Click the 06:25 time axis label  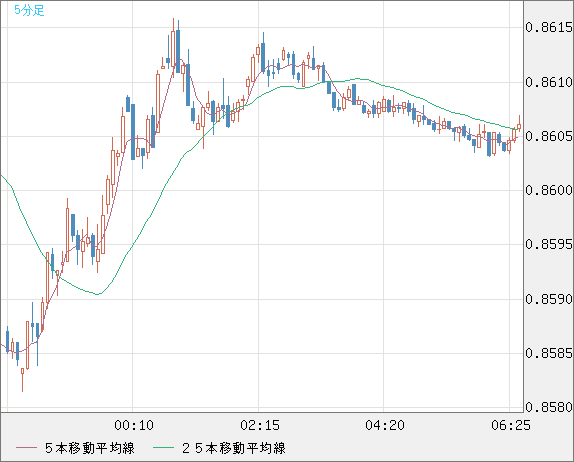[x=511, y=425]
